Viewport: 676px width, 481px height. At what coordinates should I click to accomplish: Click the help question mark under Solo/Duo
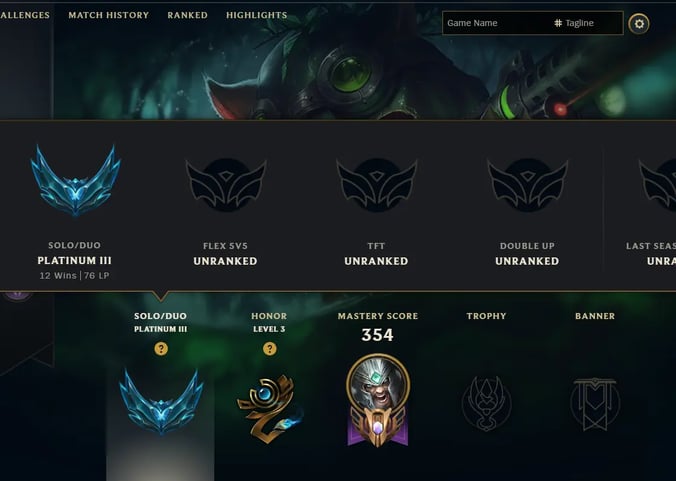tap(161, 348)
